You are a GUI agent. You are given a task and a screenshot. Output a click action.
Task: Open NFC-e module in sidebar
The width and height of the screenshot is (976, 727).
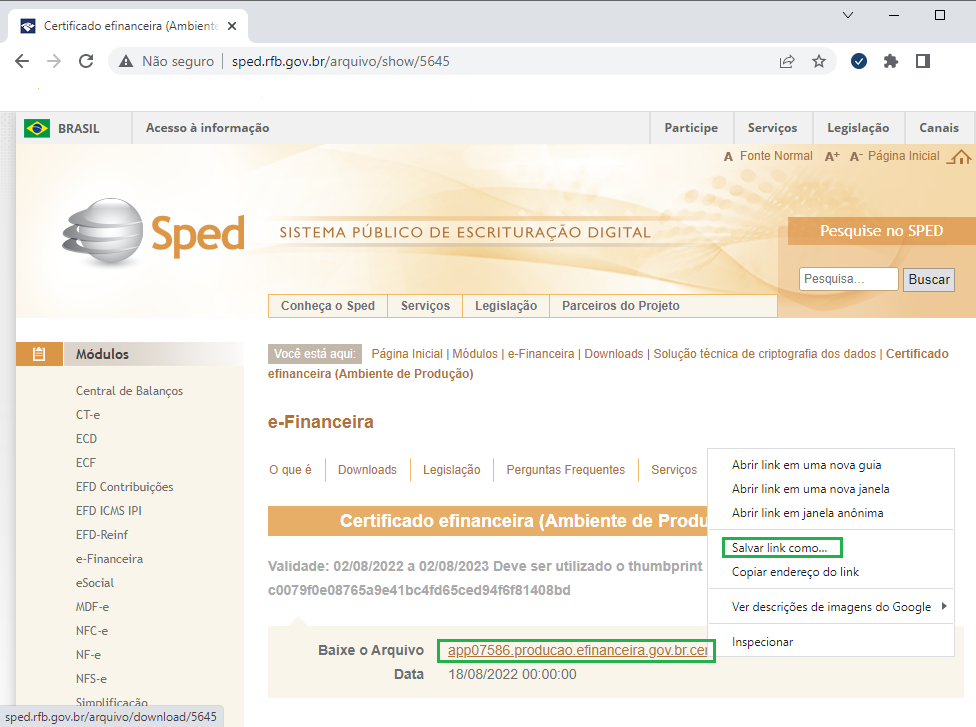point(92,631)
